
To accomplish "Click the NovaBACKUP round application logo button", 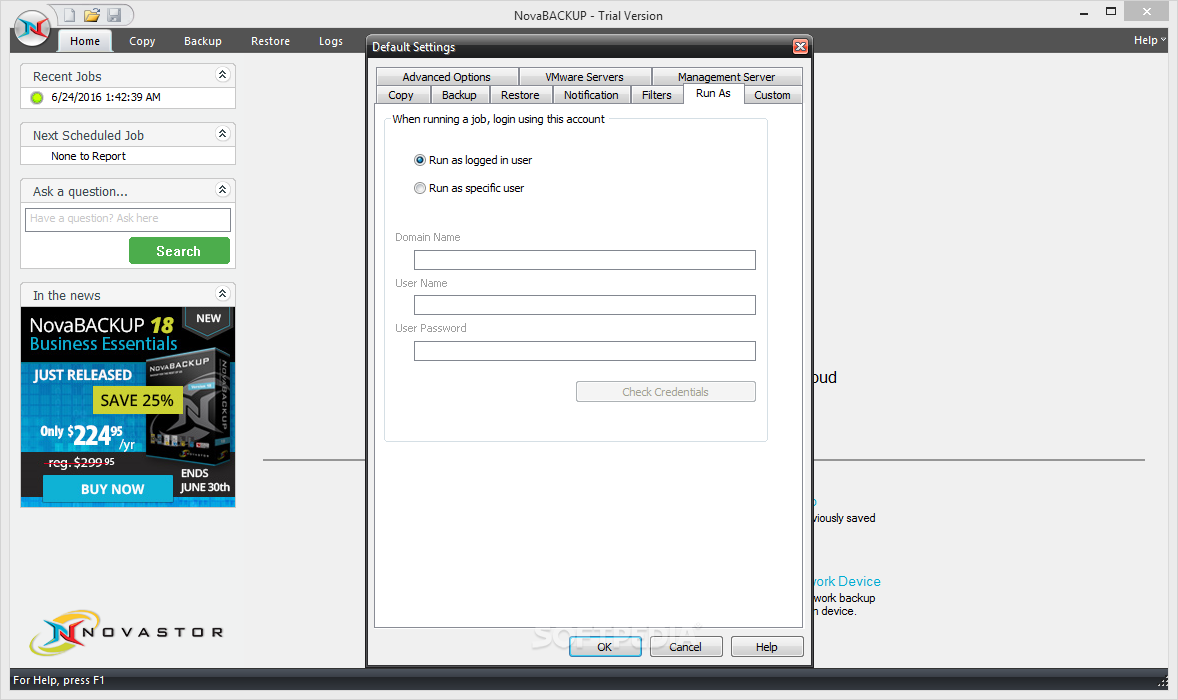I will [x=32, y=29].
